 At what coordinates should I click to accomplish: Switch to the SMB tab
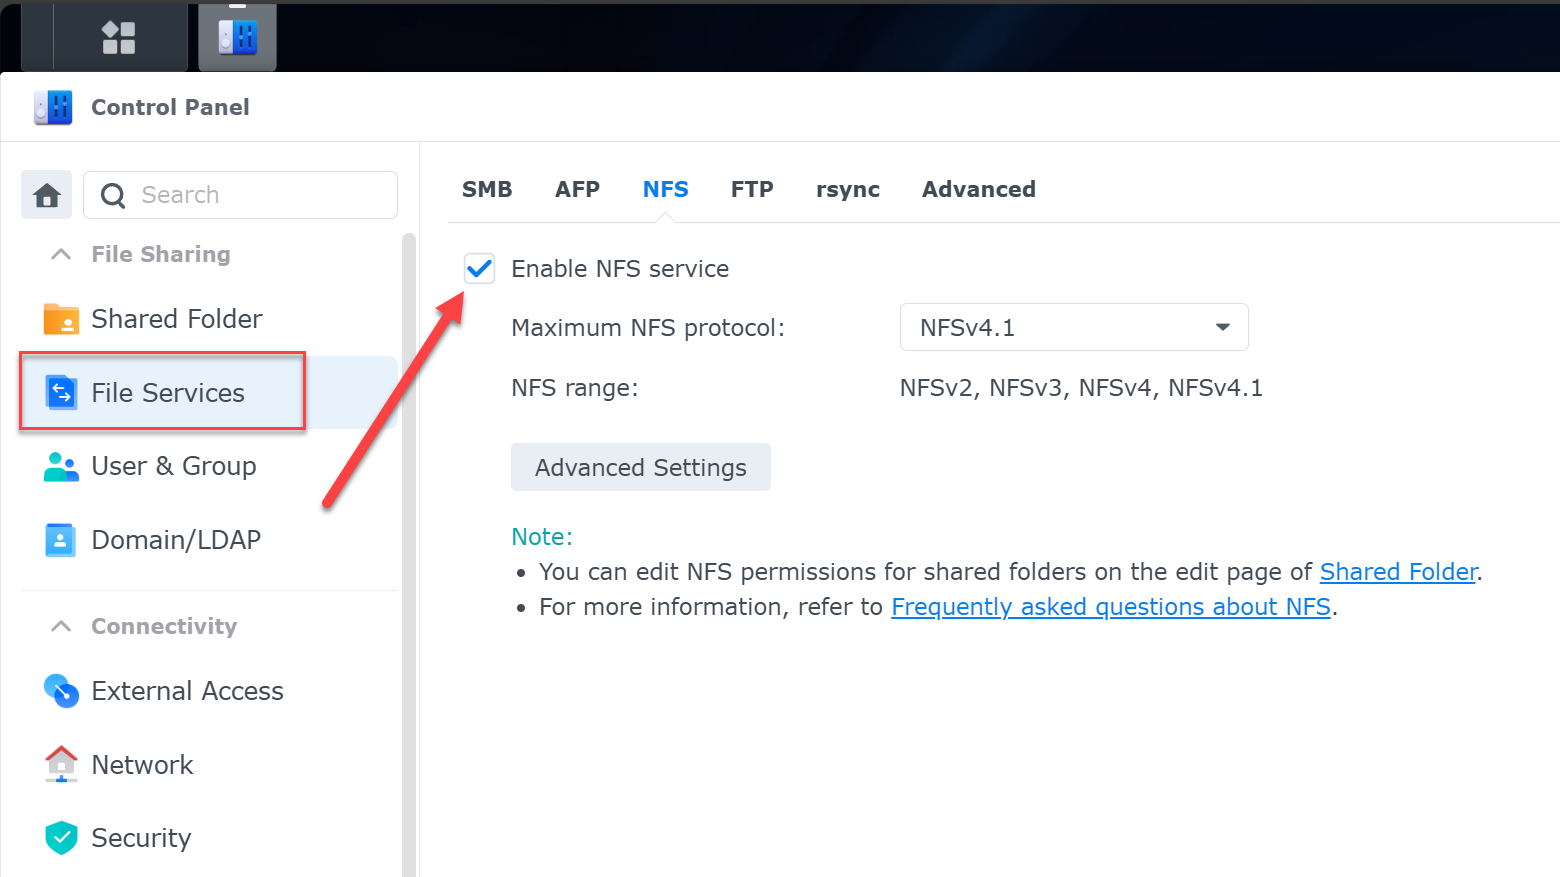487,190
